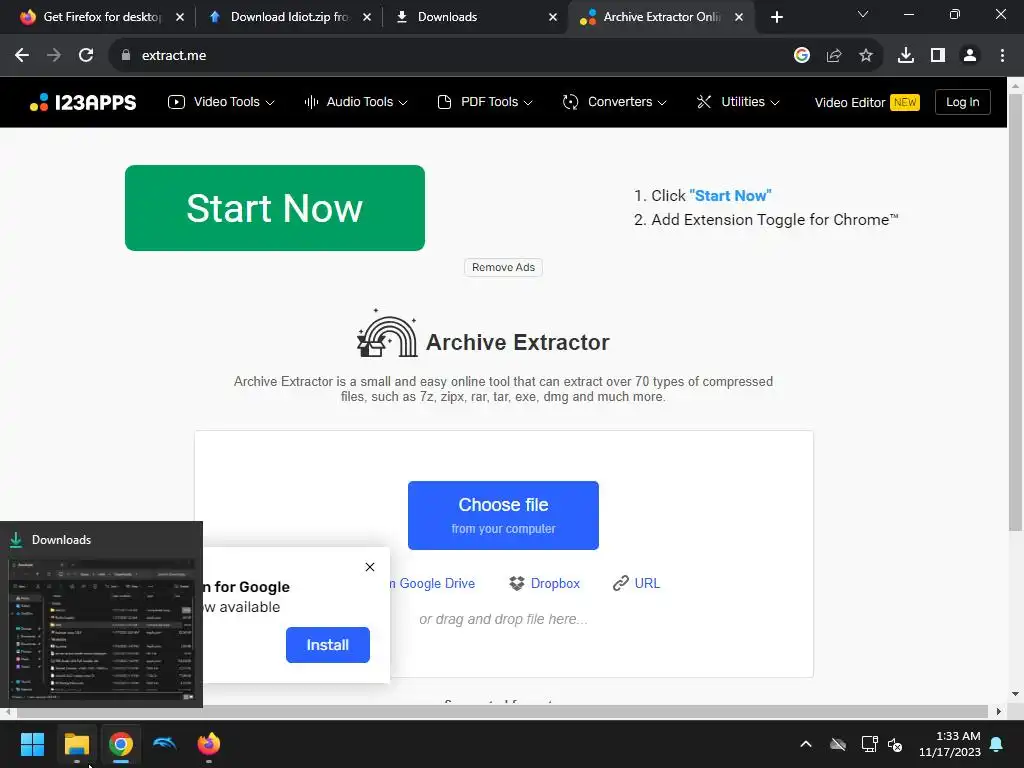
Task: Click the Install button in popup
Action: point(328,645)
